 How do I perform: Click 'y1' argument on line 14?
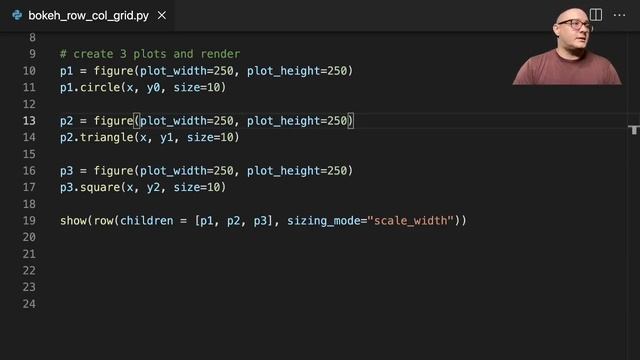[x=167, y=138]
